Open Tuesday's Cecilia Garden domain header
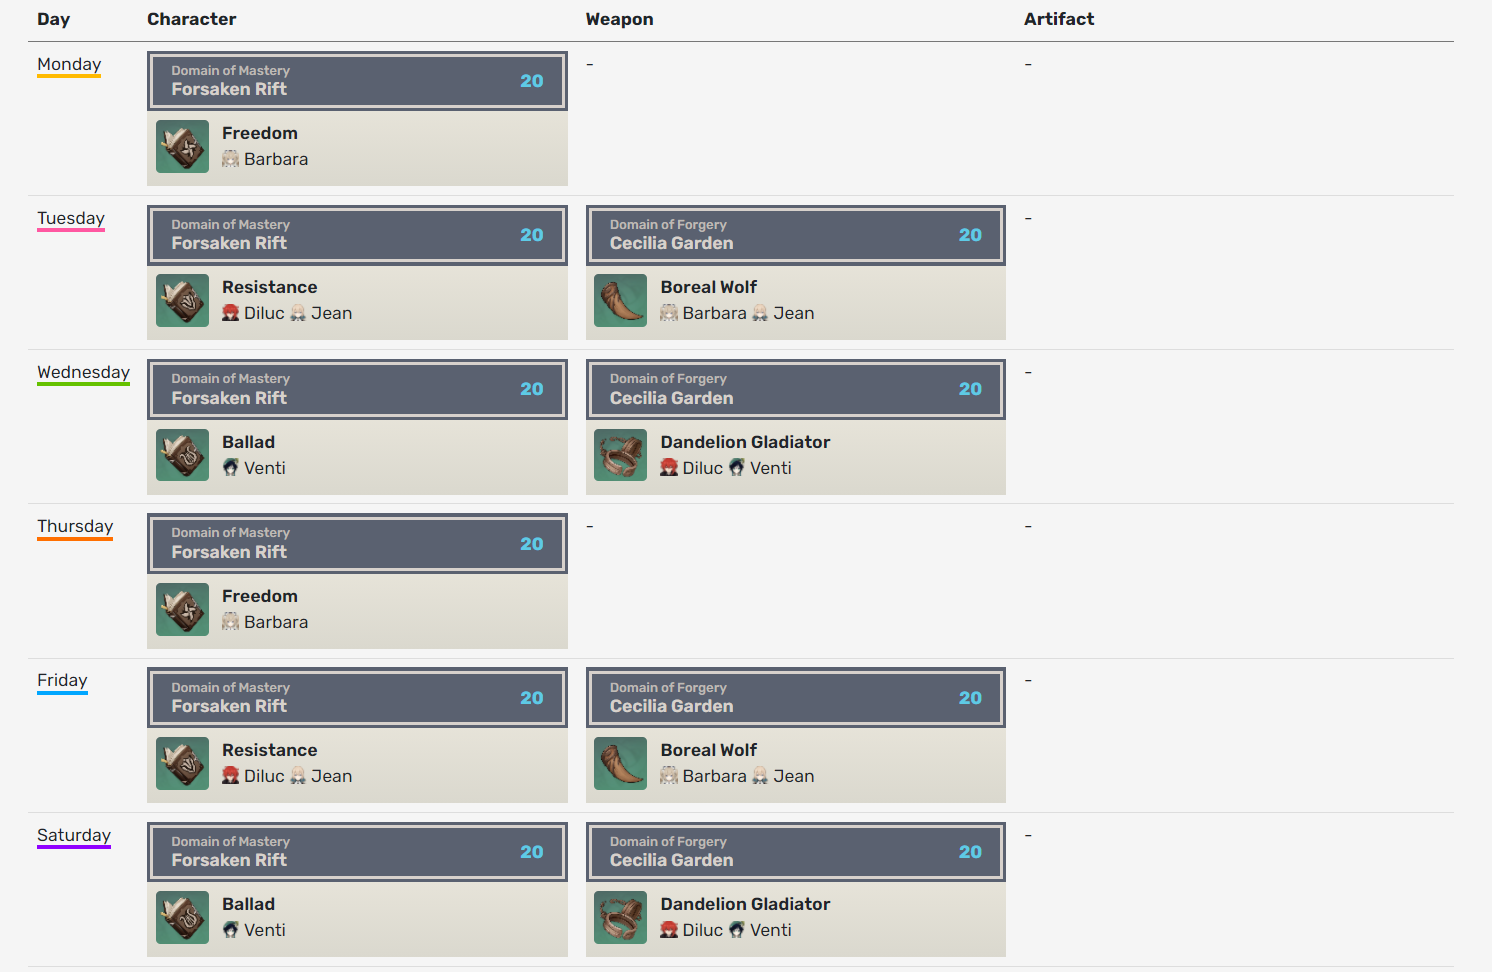Screen dimensions: 1492x972 [x=795, y=235]
